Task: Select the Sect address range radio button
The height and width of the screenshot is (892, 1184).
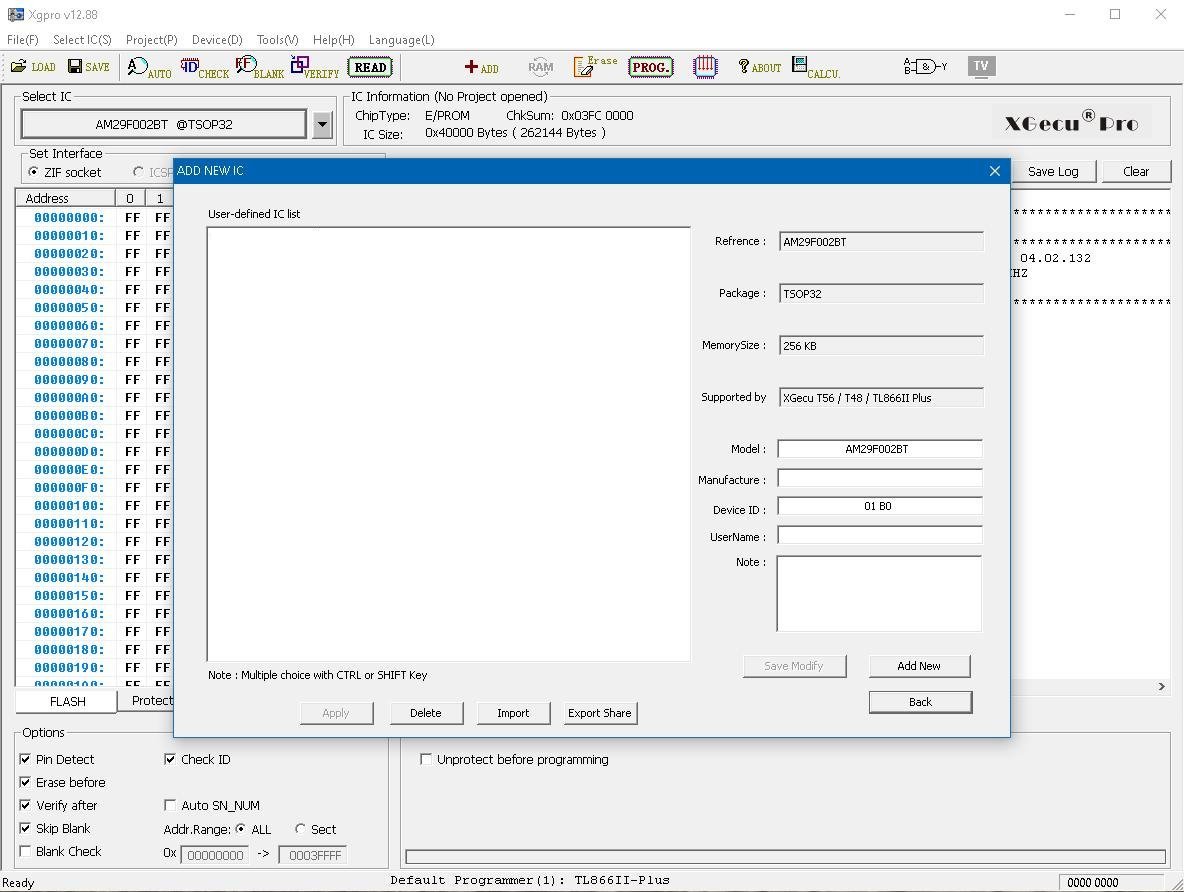Action: (300, 829)
